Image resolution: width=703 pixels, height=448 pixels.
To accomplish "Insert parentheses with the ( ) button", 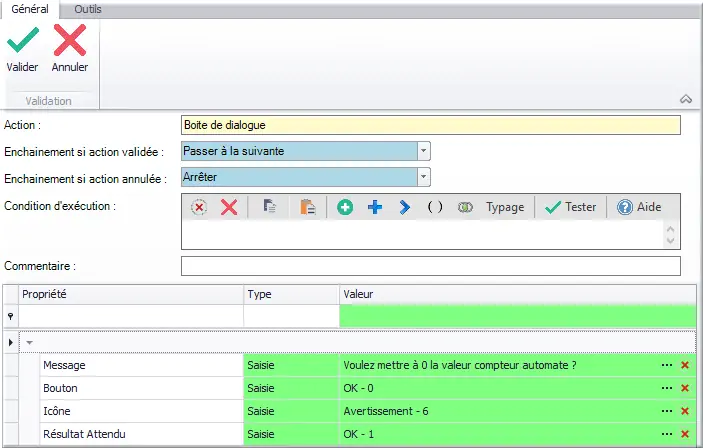I will point(434,207).
